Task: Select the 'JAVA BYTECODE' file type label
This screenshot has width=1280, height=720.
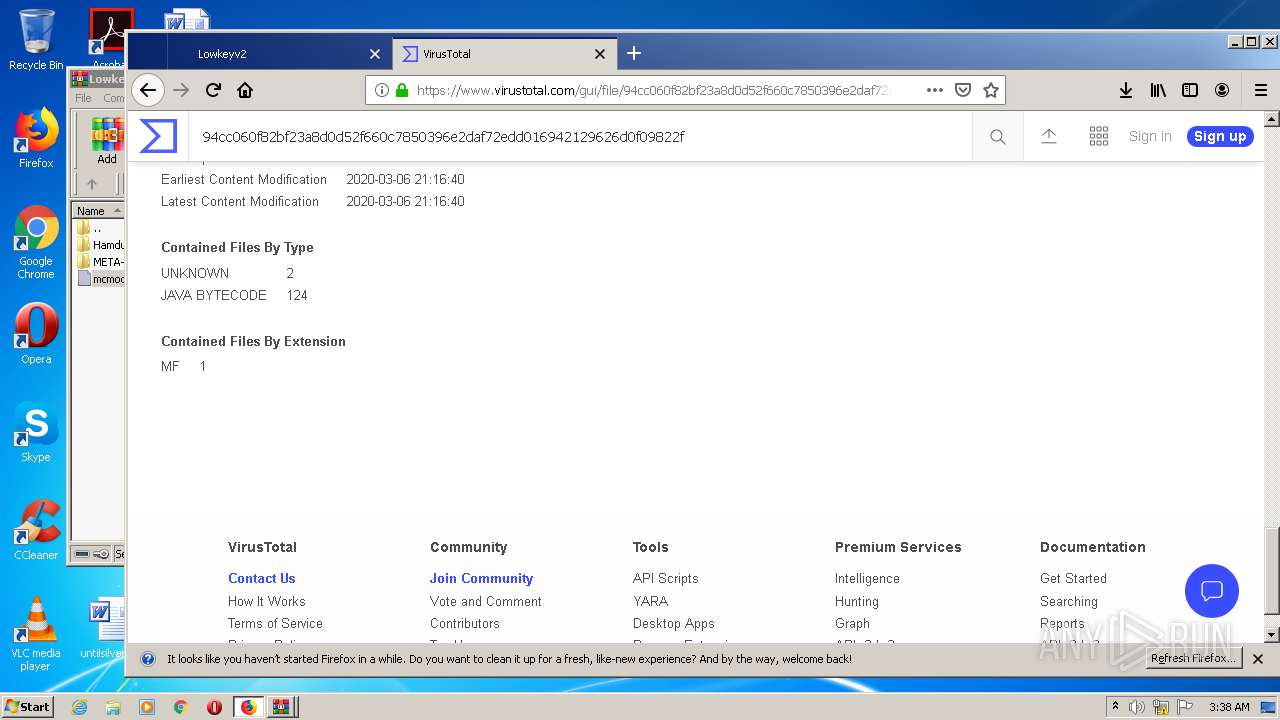Action: coord(214,295)
